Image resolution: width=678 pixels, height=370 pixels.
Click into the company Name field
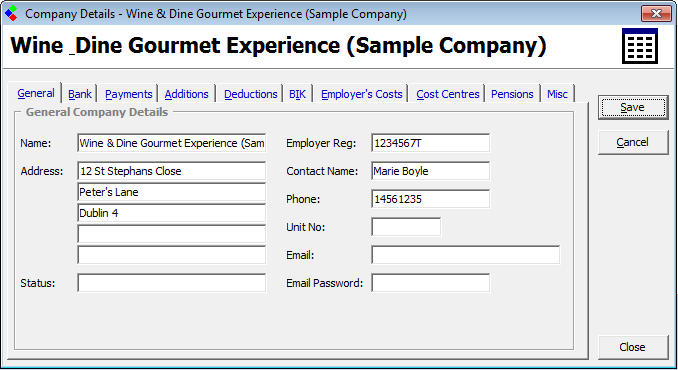(x=172, y=143)
